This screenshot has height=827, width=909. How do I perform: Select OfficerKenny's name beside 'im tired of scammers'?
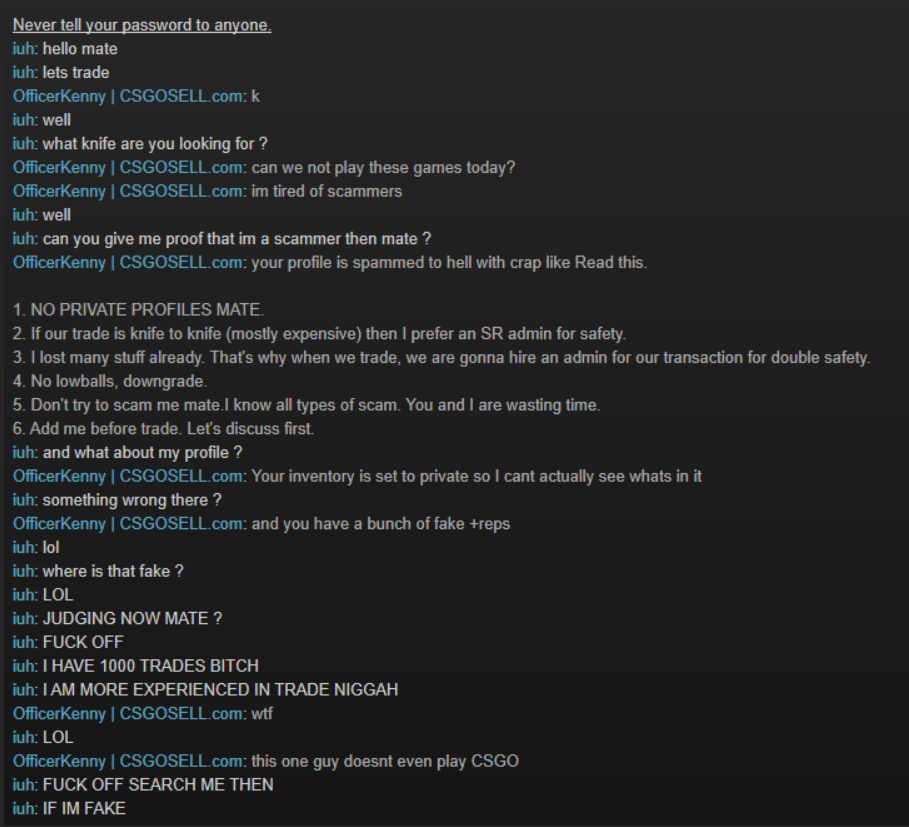pyautogui.click(x=128, y=191)
